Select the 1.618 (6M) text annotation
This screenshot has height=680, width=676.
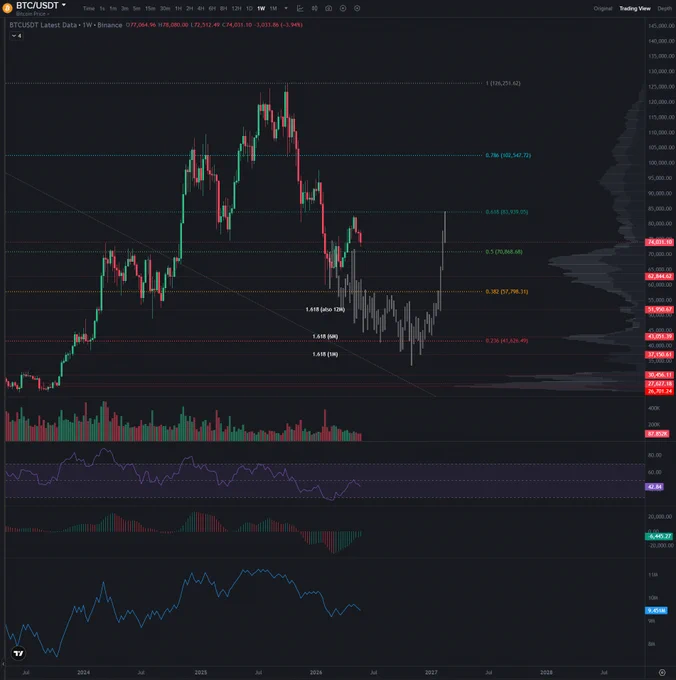click(x=325, y=337)
